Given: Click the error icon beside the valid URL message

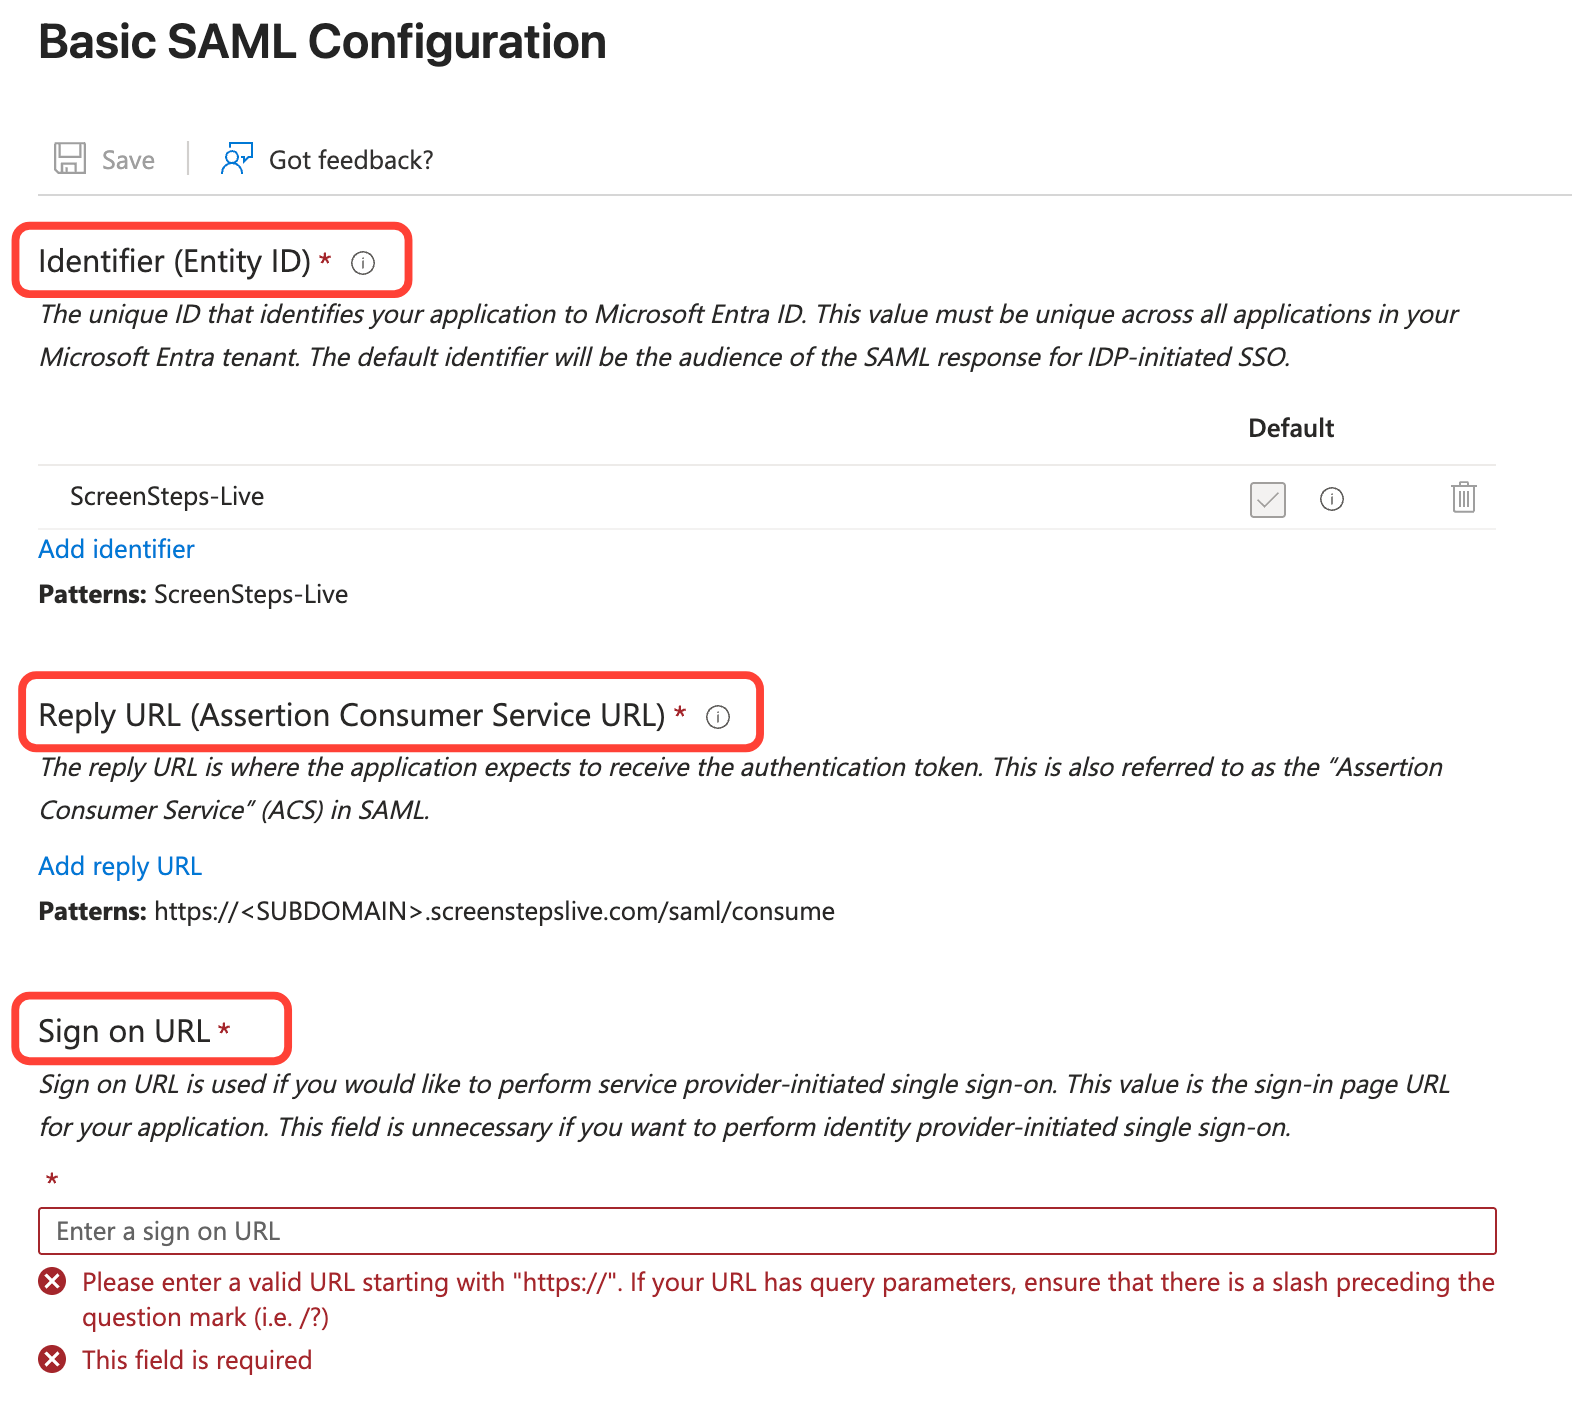Looking at the screenshot, I should tap(52, 1282).
